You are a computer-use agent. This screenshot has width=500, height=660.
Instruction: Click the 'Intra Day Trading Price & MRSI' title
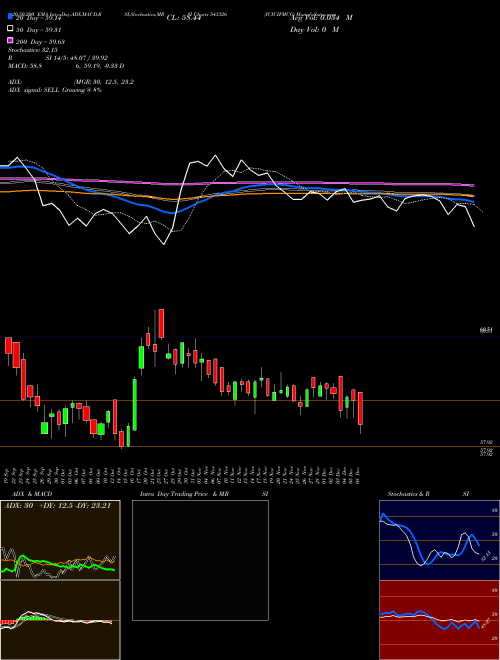click(204, 494)
